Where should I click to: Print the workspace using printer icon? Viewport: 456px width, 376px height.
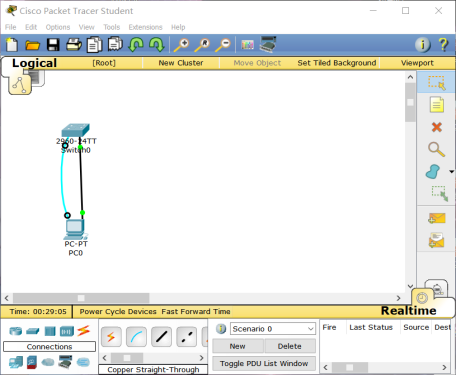coord(74,45)
